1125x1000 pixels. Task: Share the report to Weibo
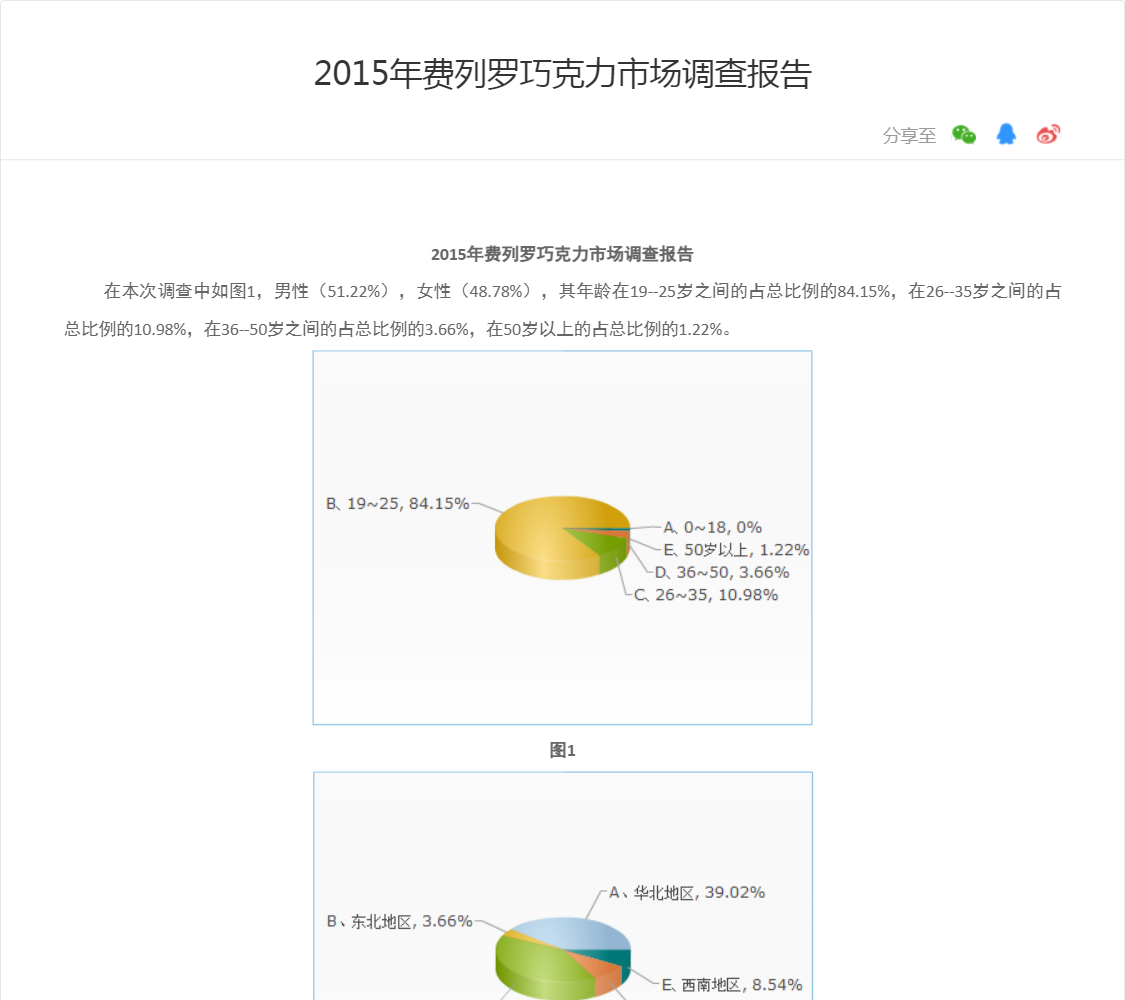click(1048, 134)
